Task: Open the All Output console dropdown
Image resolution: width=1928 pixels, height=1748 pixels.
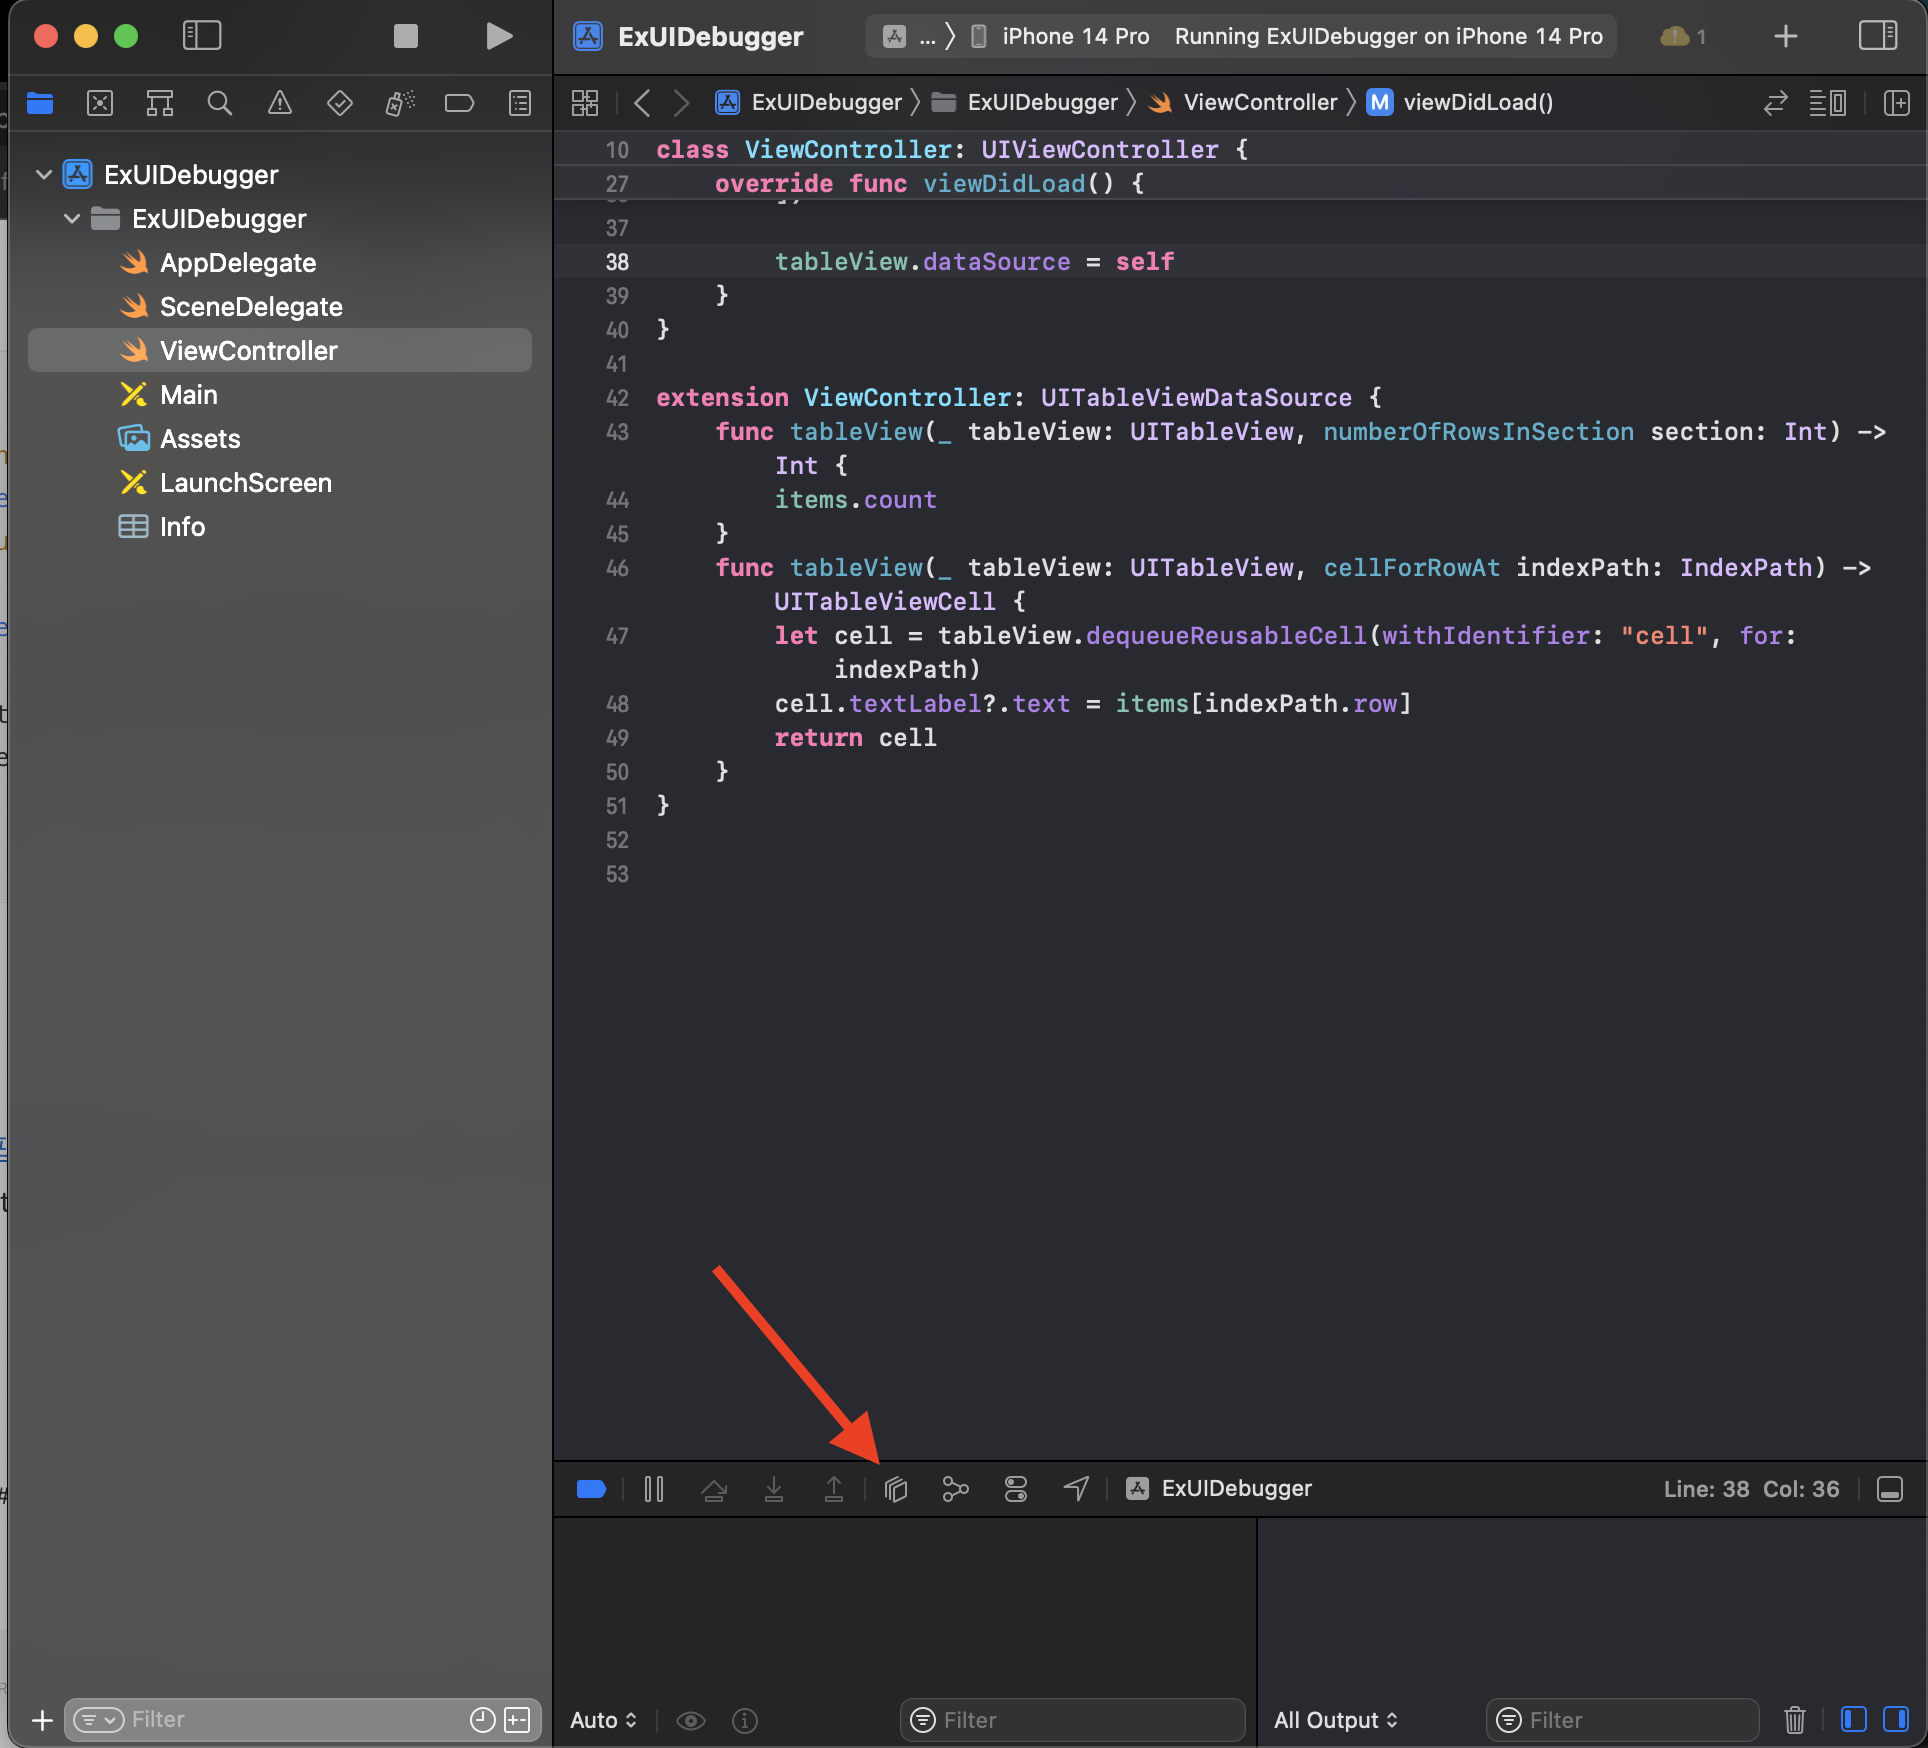Action: (x=1335, y=1720)
